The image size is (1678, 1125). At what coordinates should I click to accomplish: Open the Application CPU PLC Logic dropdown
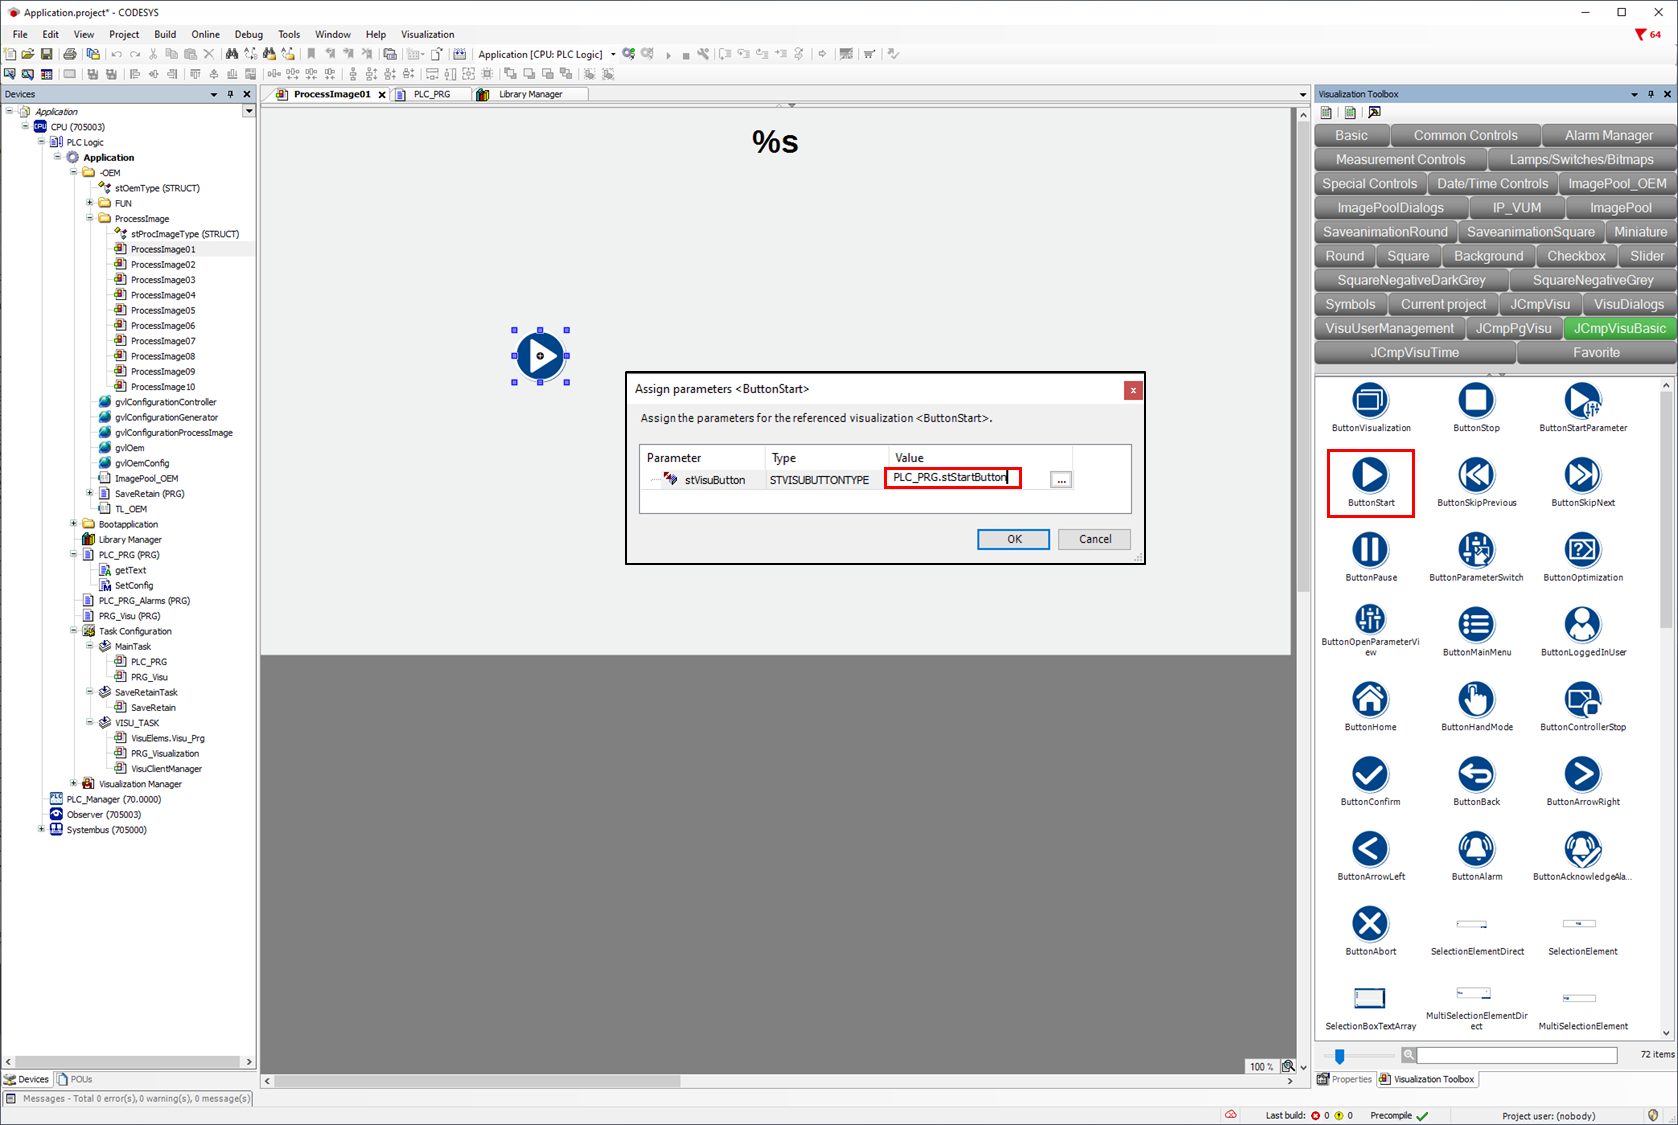[x=613, y=54]
